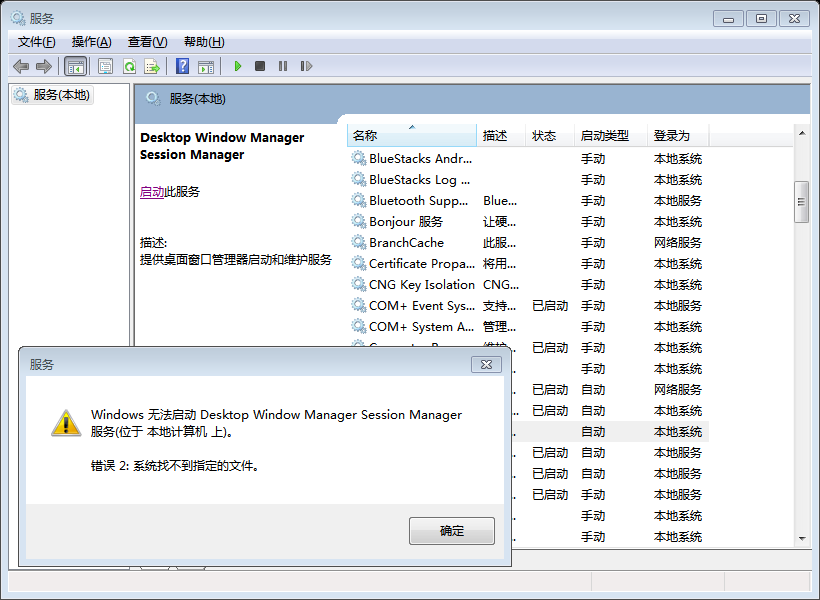The width and height of the screenshot is (820, 600).
Task: Restart the service using the restart toolbar icon
Action: click(x=307, y=66)
